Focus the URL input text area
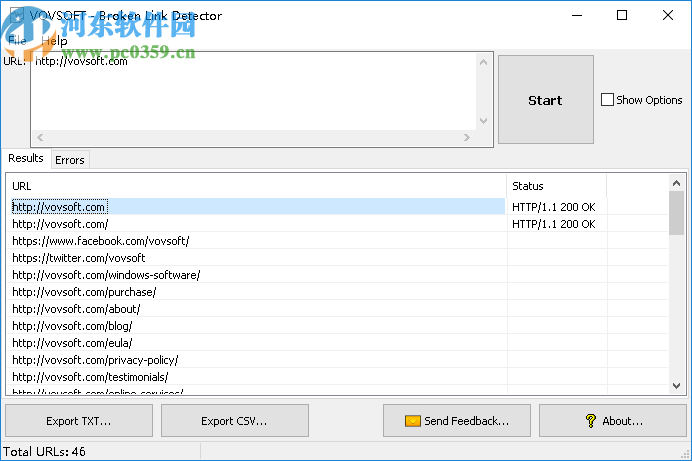The width and height of the screenshot is (692, 461). pos(253,91)
